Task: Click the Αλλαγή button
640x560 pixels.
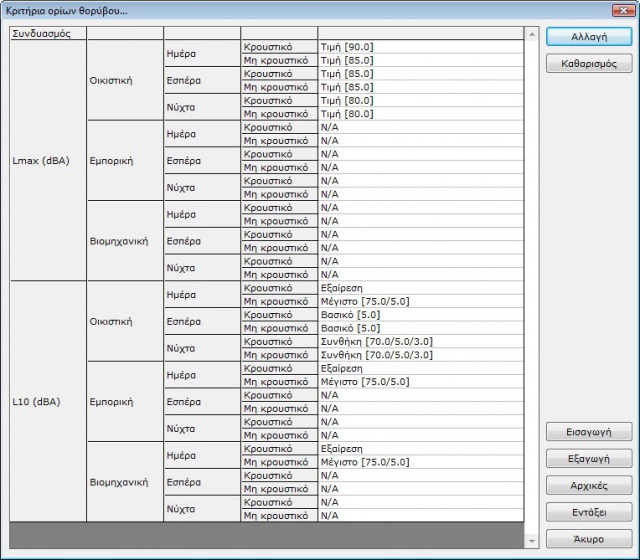Action: (589, 36)
